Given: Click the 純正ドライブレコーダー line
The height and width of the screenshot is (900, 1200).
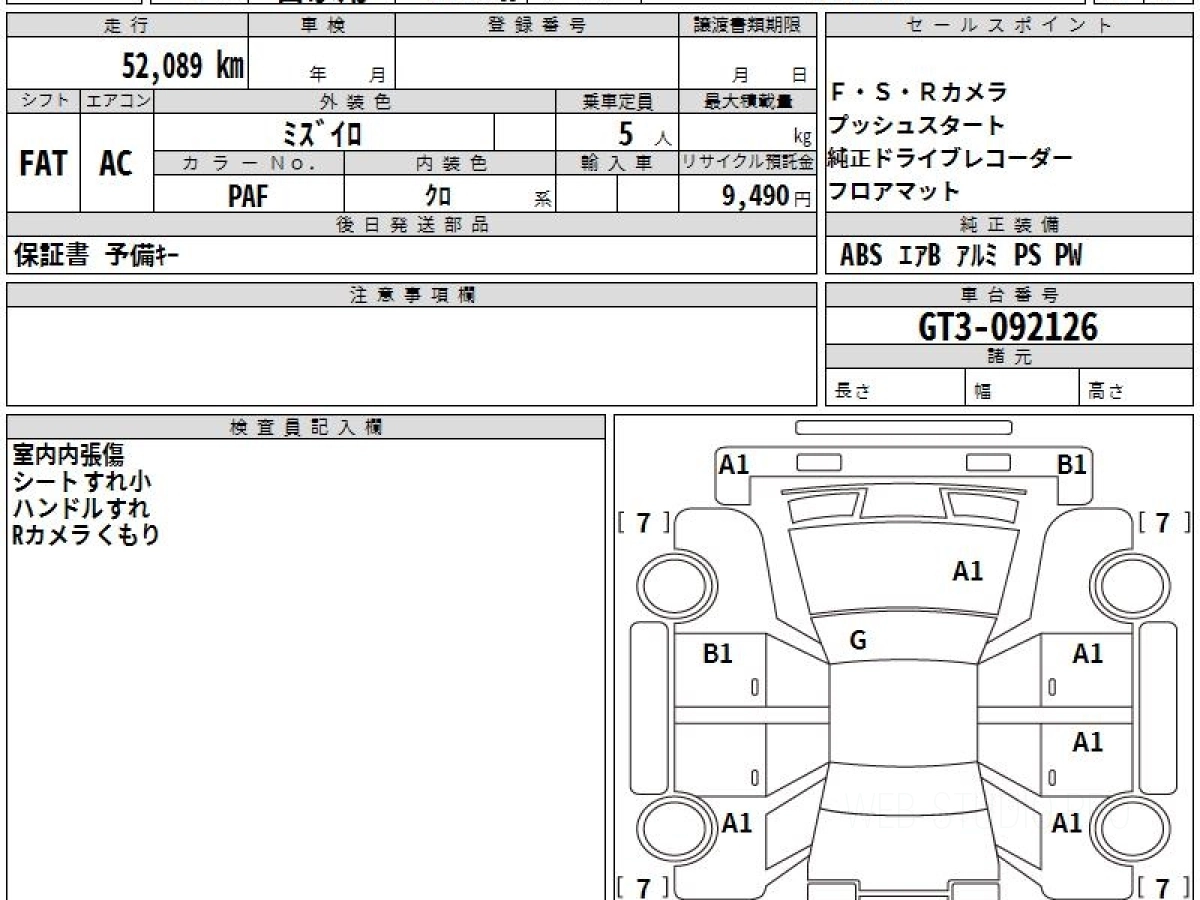Looking at the screenshot, I should click(950, 158).
